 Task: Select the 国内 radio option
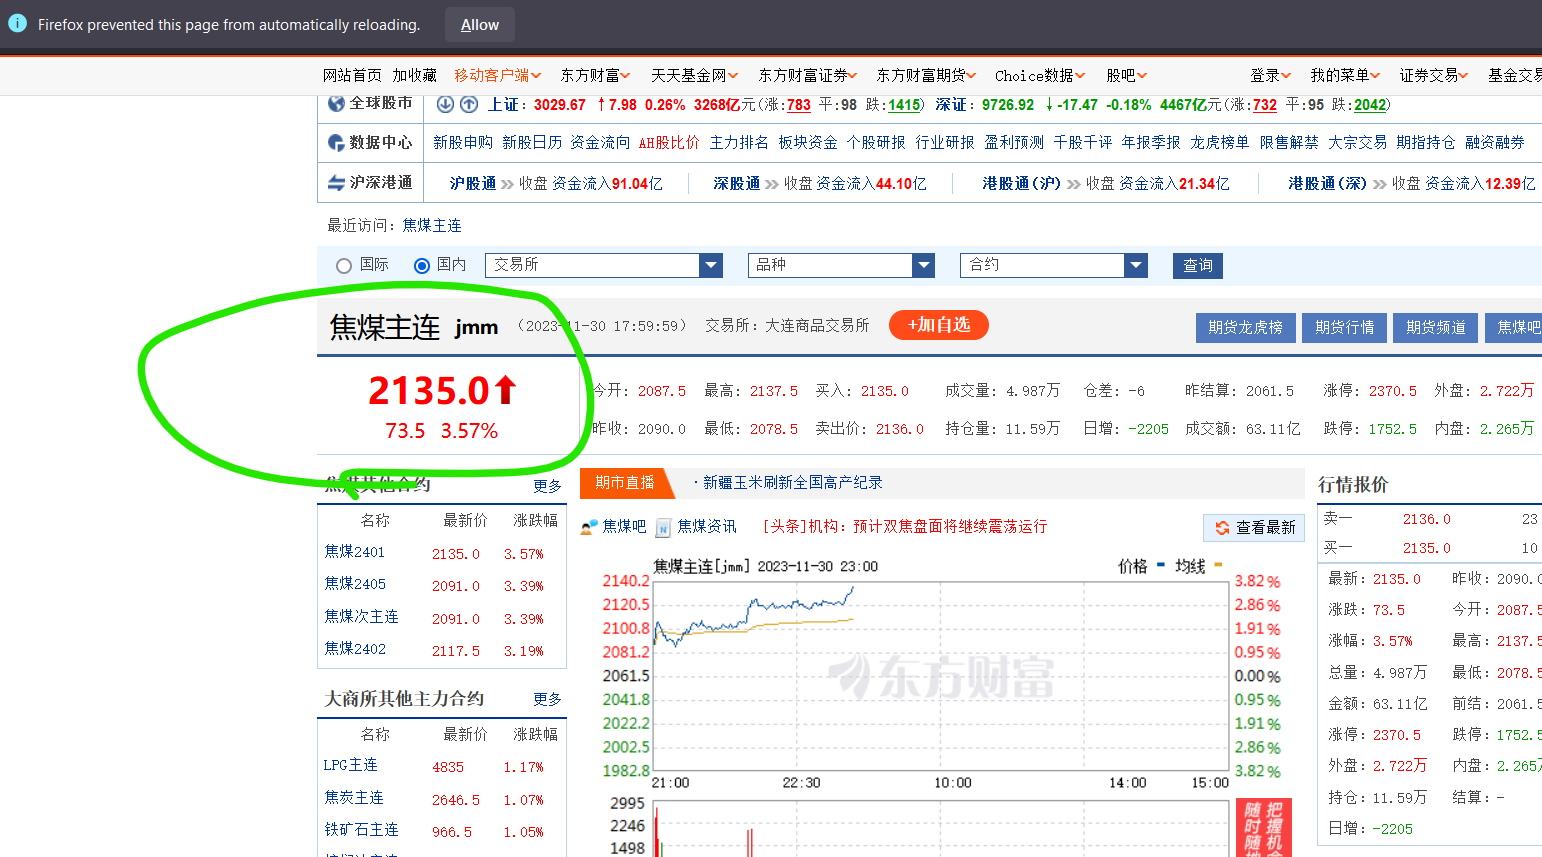[422, 265]
